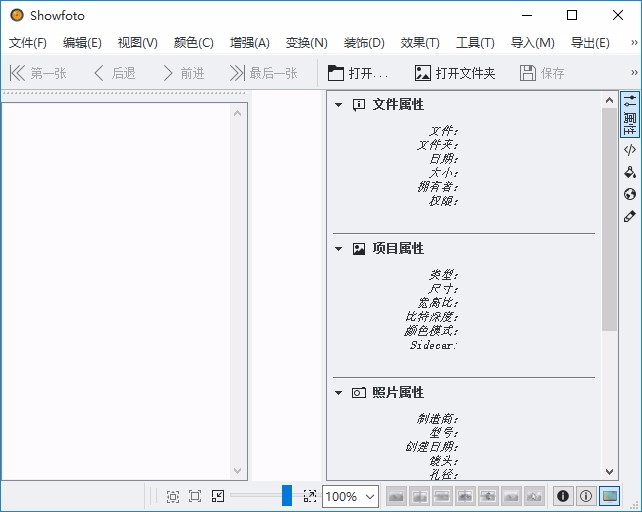This screenshot has height=512, width=642.
Task: Click the Sidecar: label
Action: click(x=433, y=345)
